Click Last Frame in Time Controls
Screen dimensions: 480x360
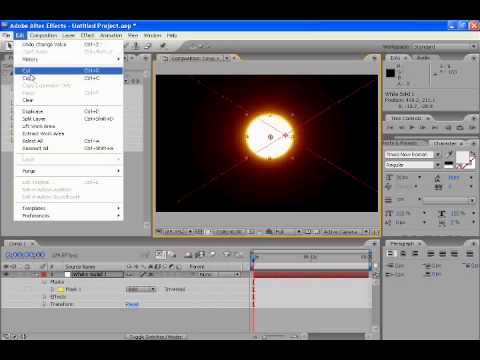click(435, 128)
